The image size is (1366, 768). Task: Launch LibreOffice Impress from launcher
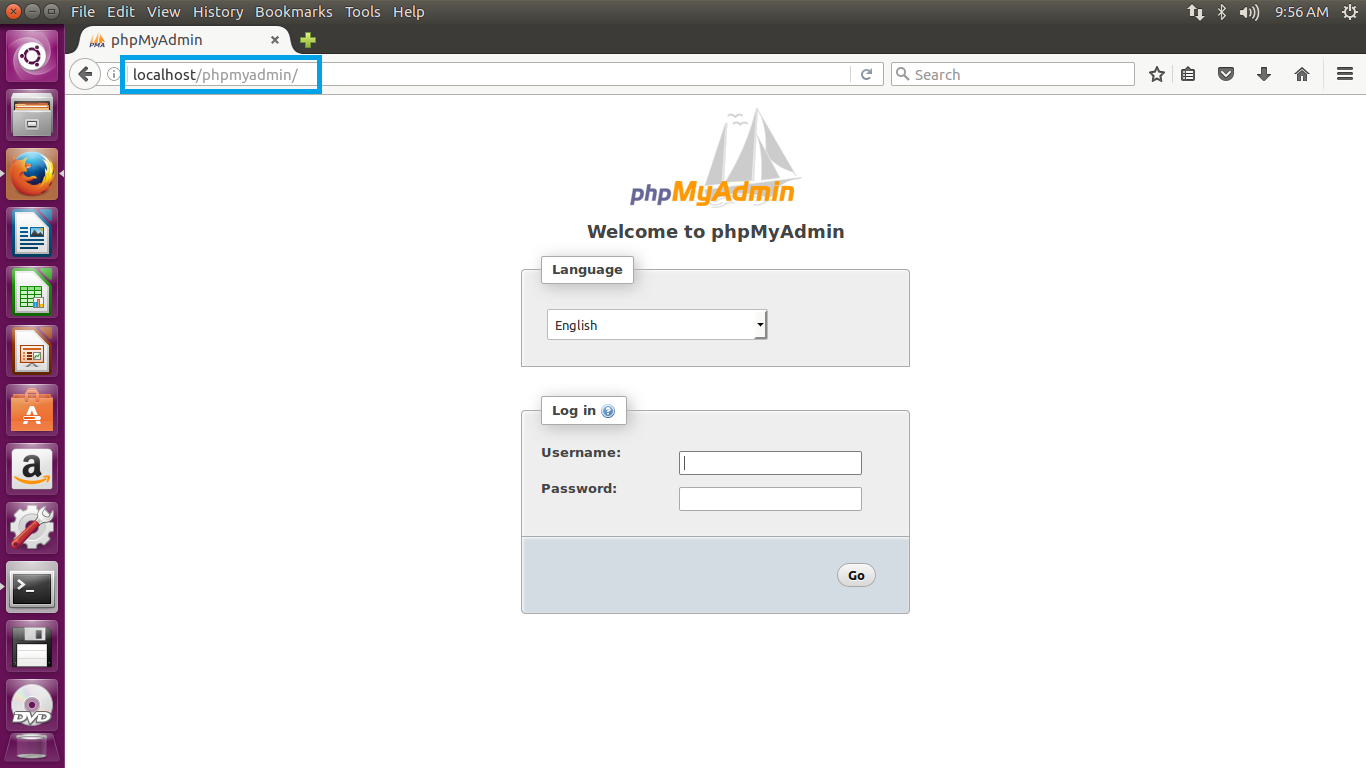[x=33, y=351]
